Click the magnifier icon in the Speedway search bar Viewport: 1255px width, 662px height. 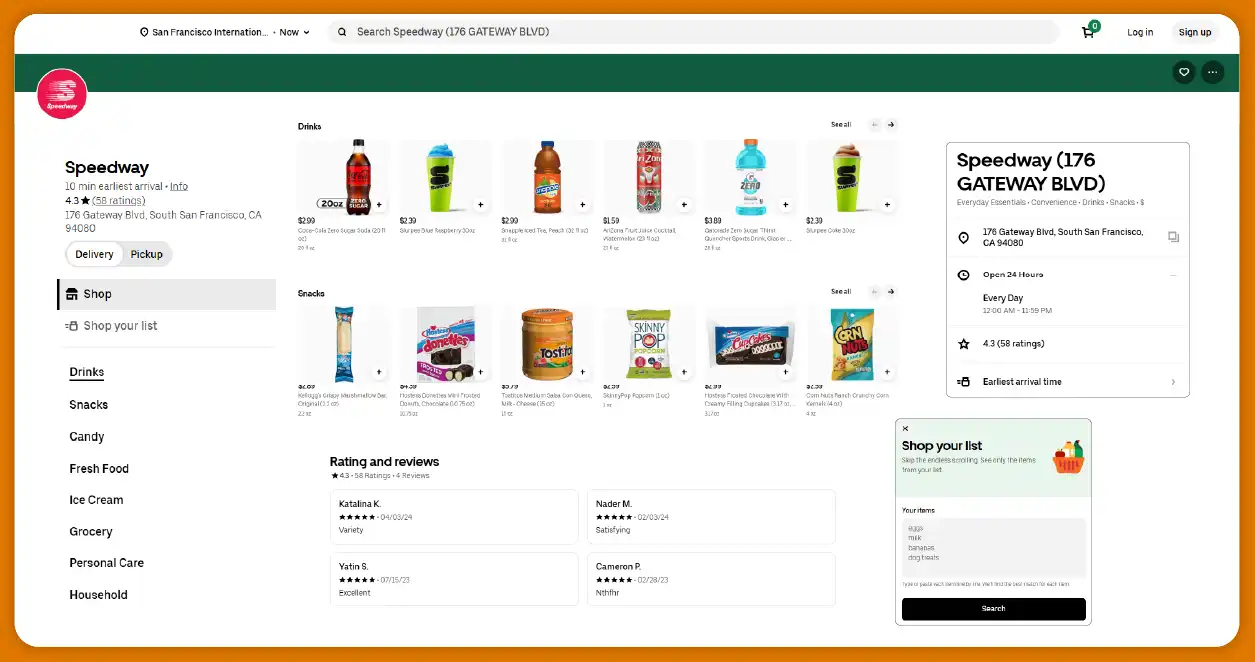click(x=341, y=31)
